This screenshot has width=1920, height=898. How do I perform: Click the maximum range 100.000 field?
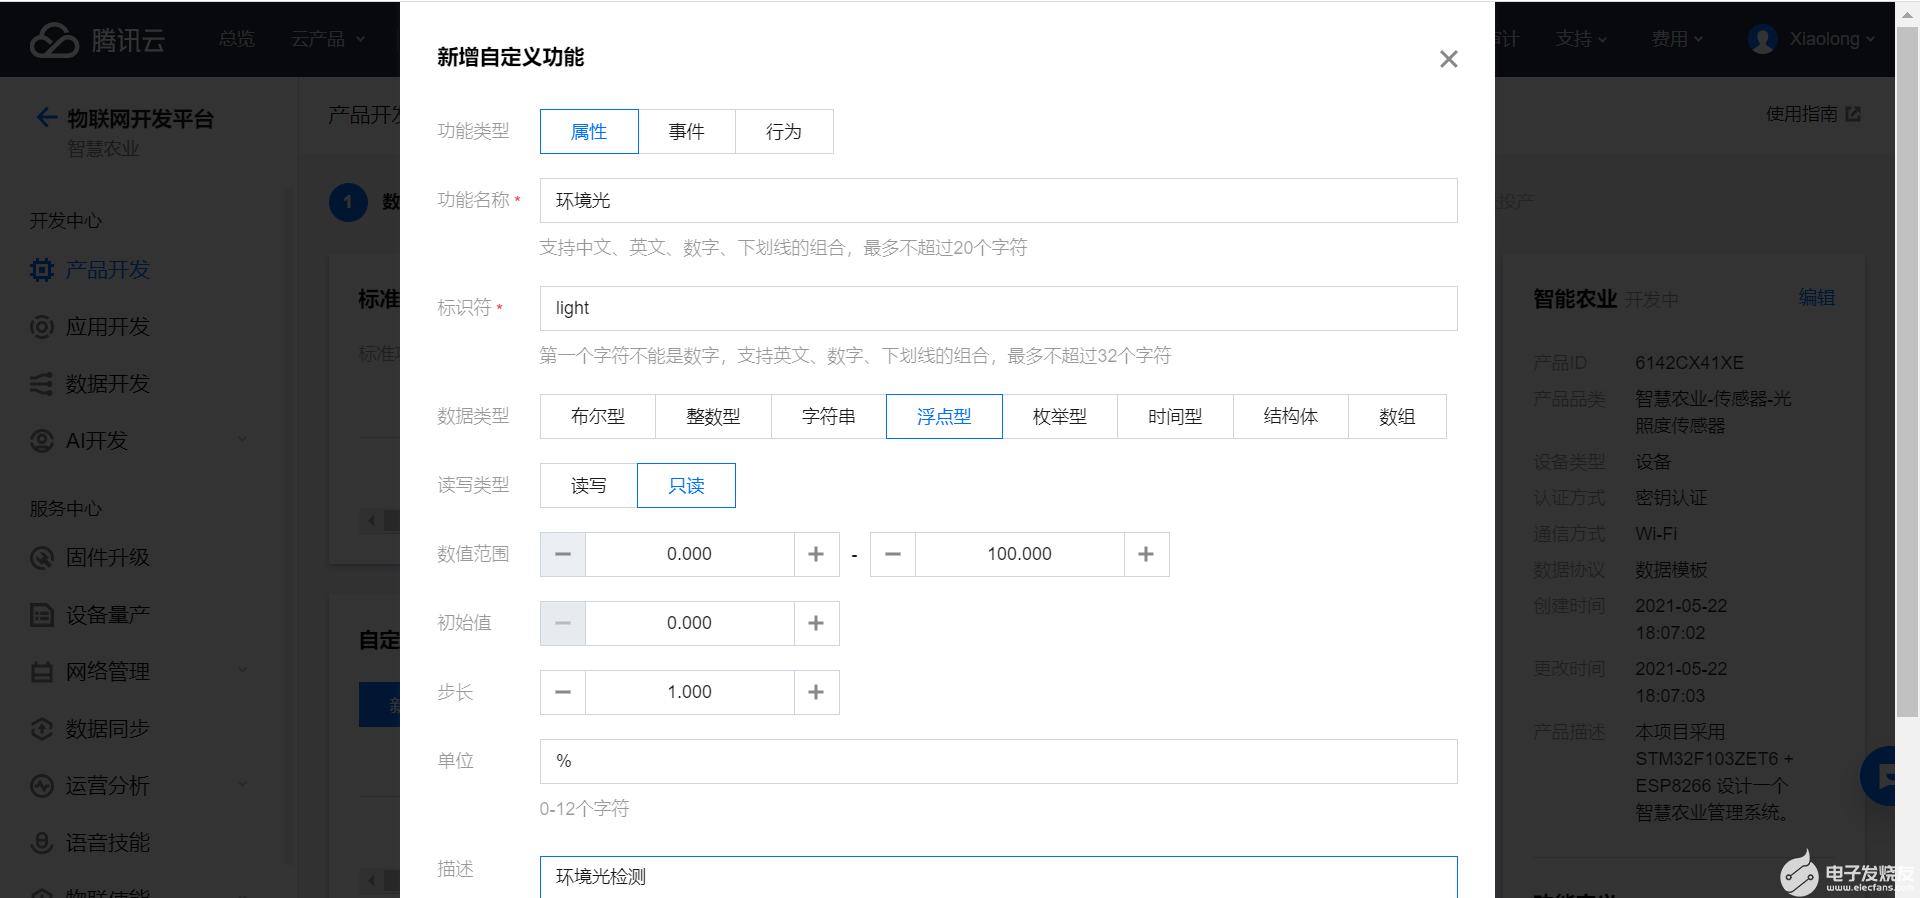coord(1020,554)
